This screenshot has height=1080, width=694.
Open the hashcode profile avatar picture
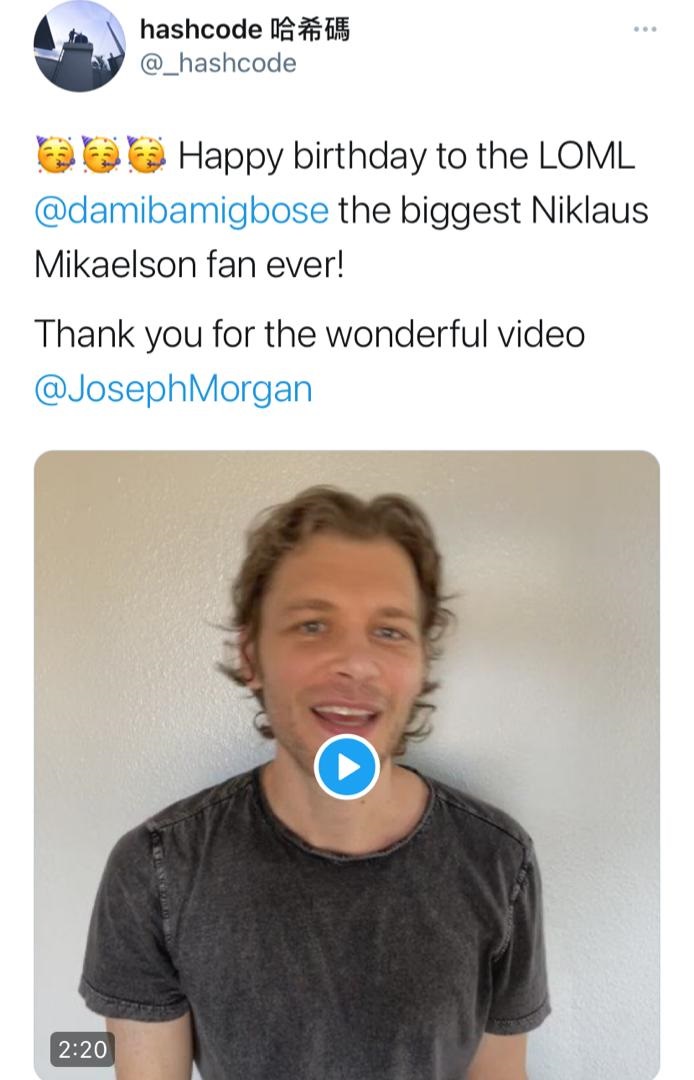[79, 46]
